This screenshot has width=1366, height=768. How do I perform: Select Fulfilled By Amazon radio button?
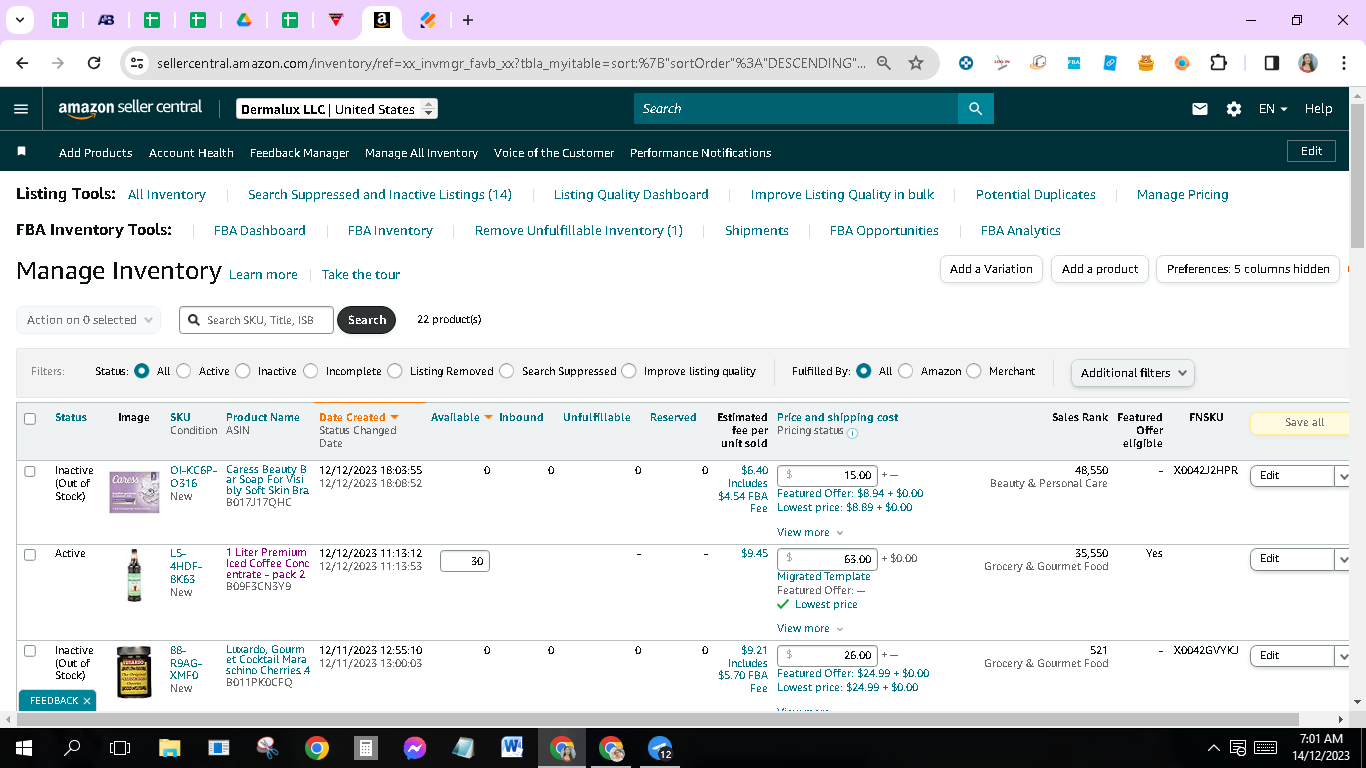tap(906, 371)
